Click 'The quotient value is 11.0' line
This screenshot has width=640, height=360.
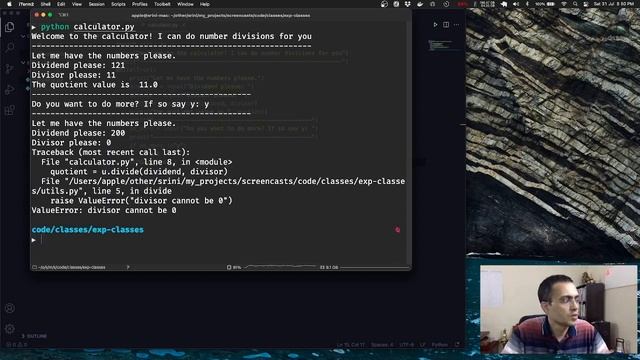(95, 84)
